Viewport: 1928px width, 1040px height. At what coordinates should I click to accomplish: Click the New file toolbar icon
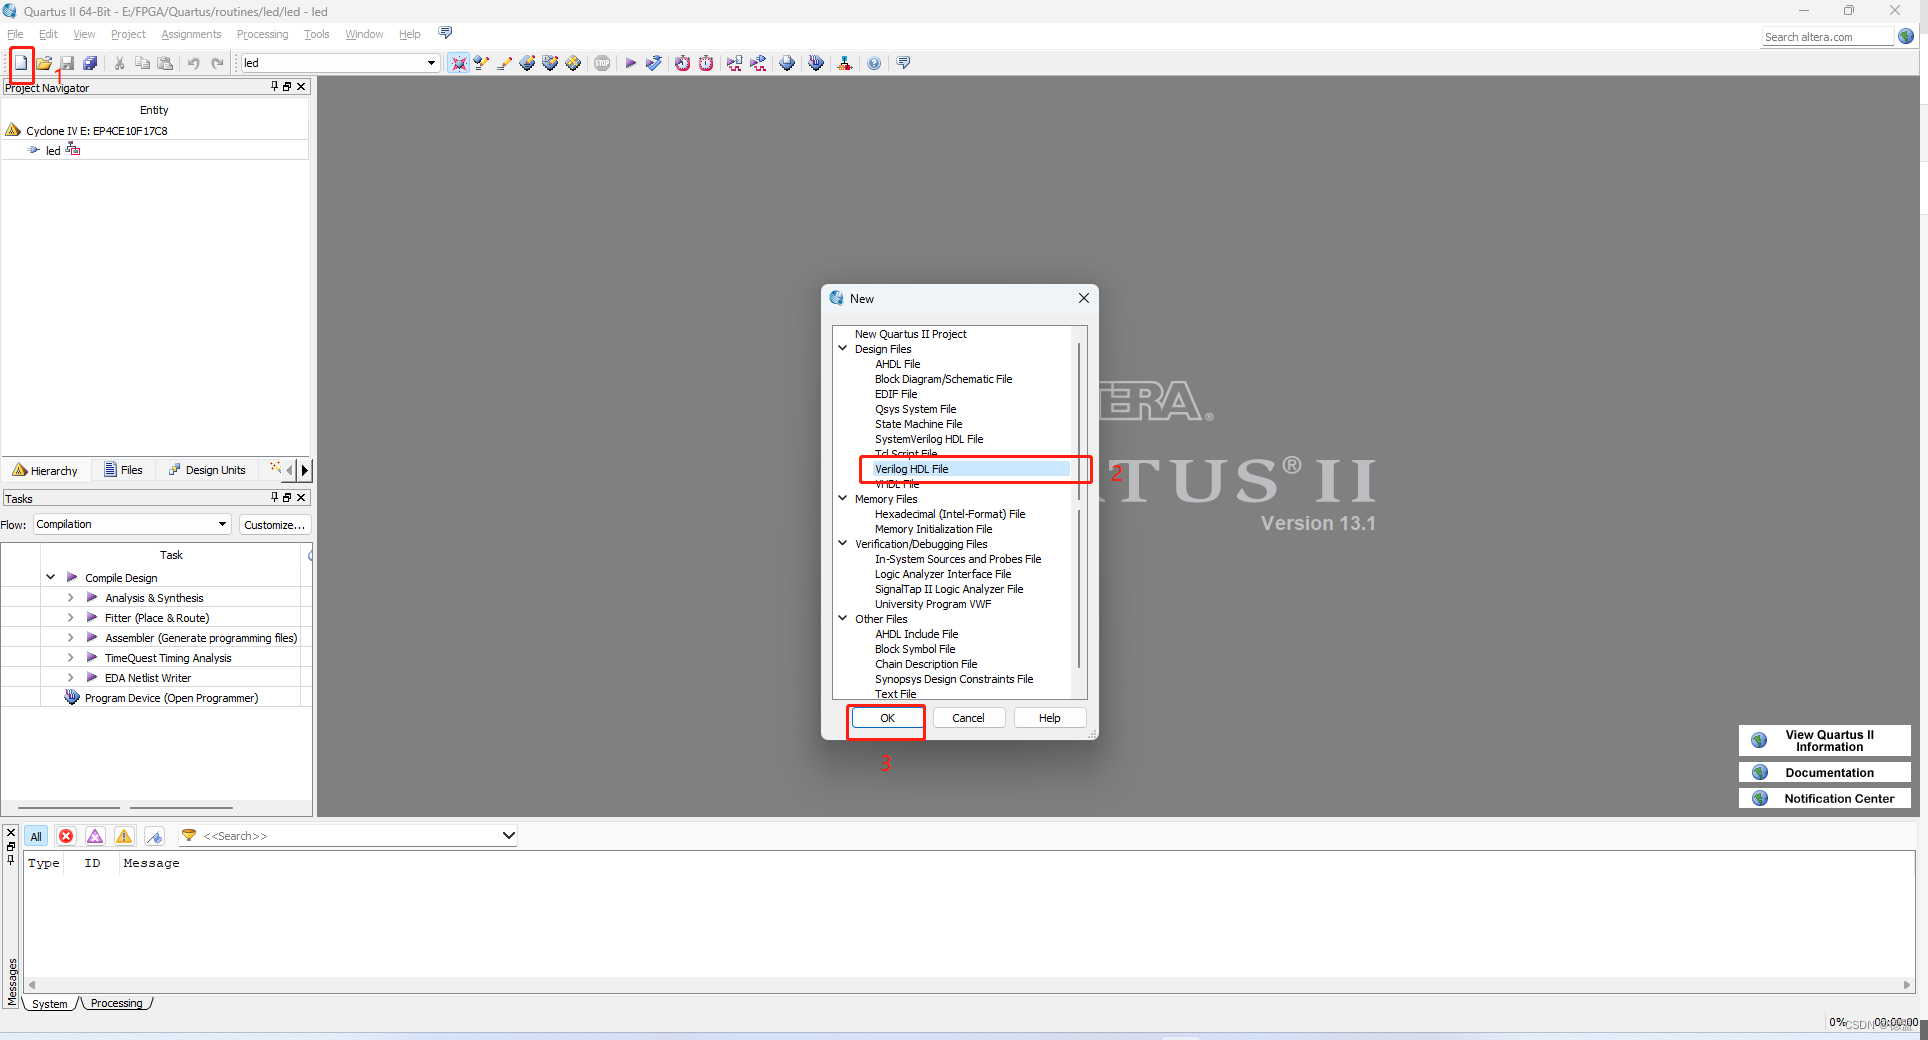click(21, 63)
